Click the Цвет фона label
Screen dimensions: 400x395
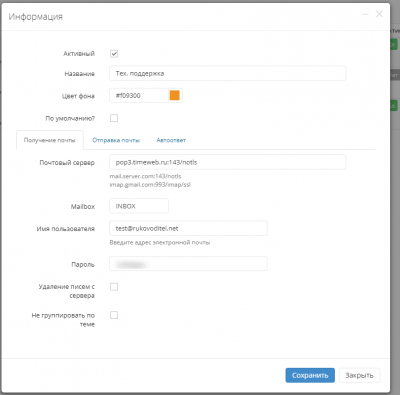coord(78,96)
